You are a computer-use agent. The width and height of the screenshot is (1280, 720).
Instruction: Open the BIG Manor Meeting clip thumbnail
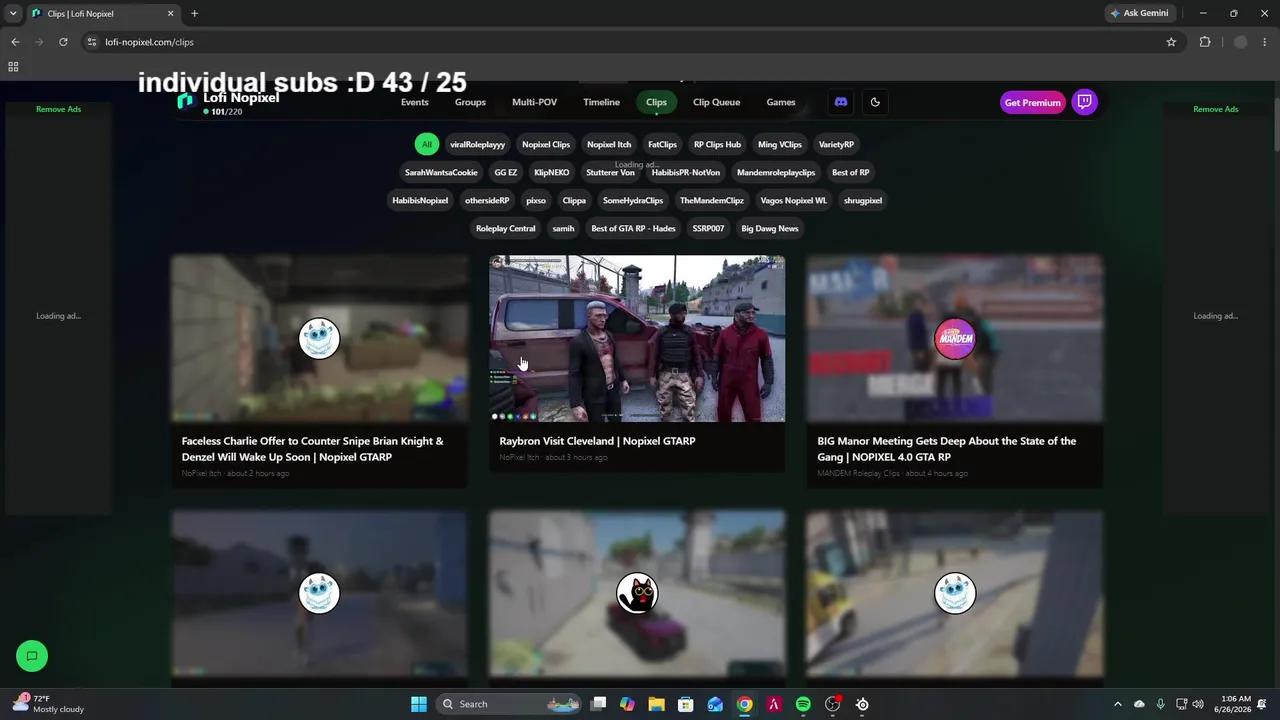click(x=955, y=338)
